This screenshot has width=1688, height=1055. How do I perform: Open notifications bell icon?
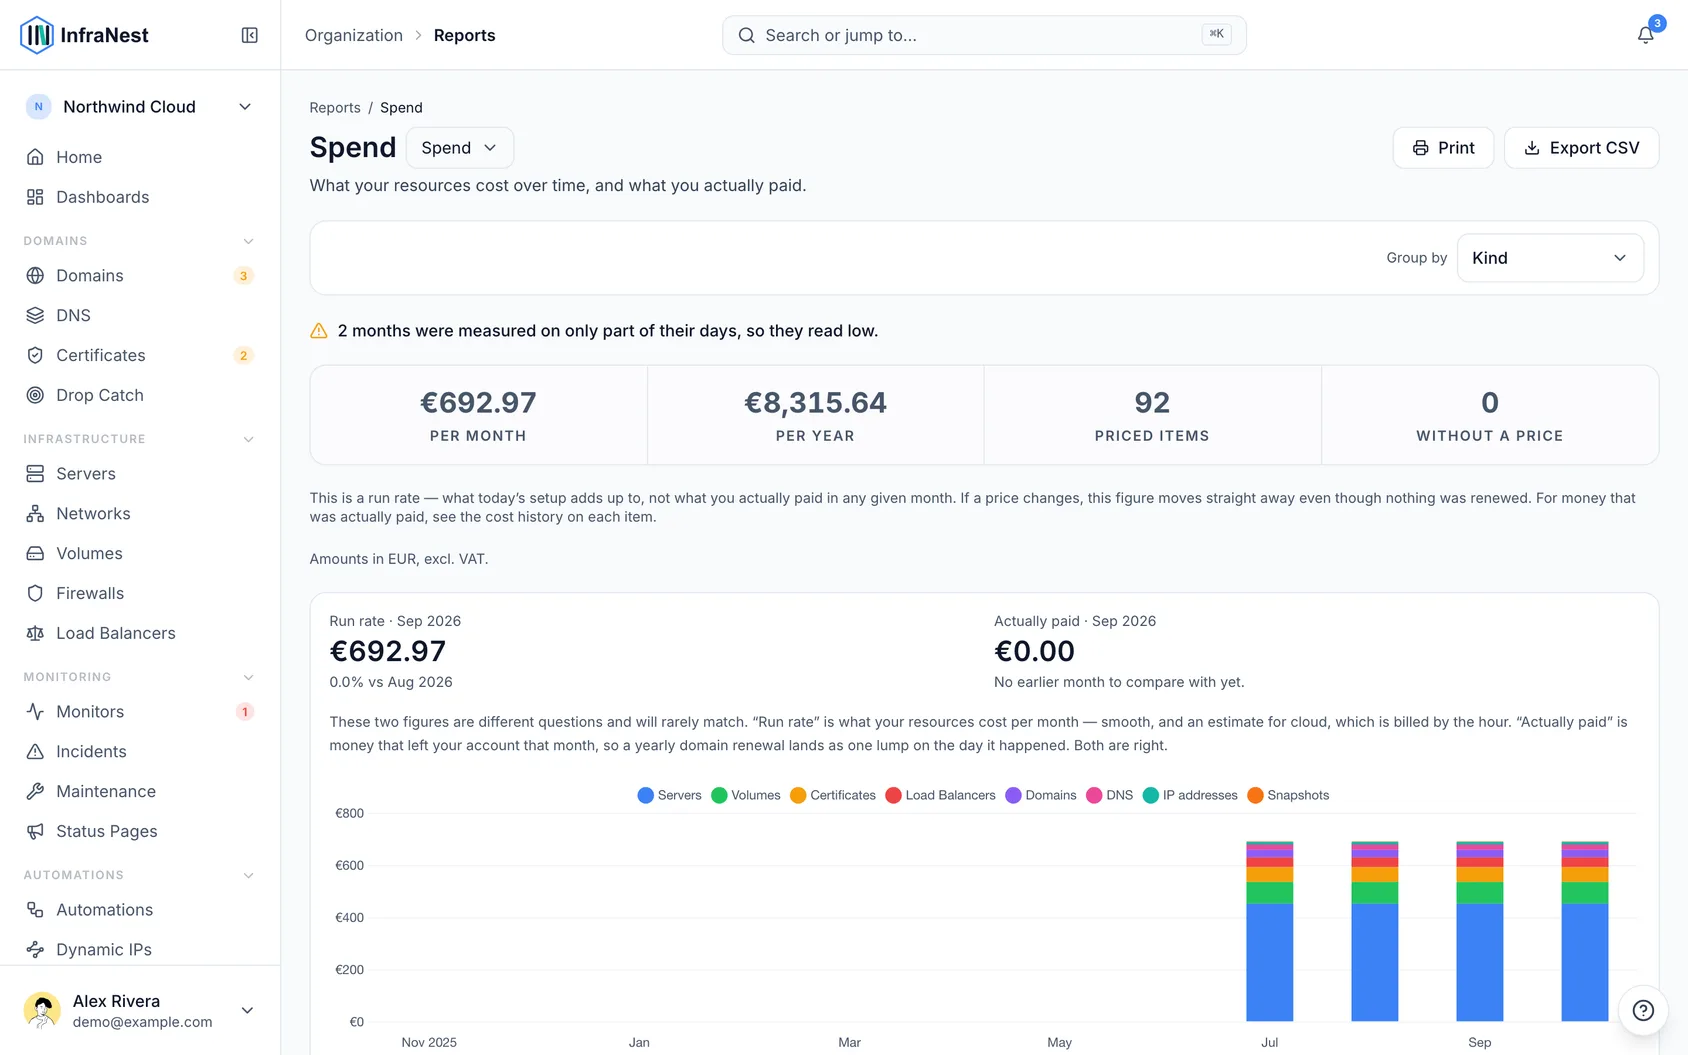[x=1645, y=35]
